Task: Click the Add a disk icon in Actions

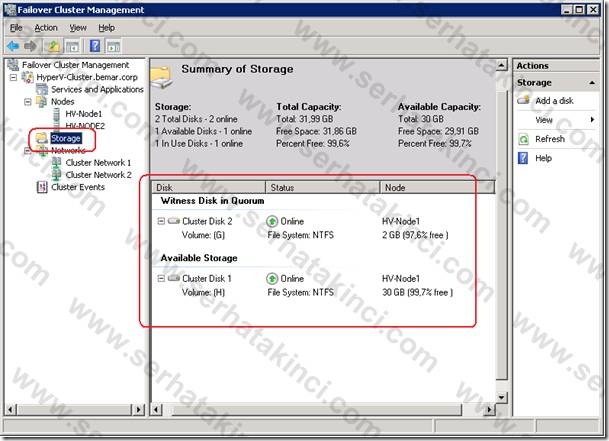Action: coord(524,101)
